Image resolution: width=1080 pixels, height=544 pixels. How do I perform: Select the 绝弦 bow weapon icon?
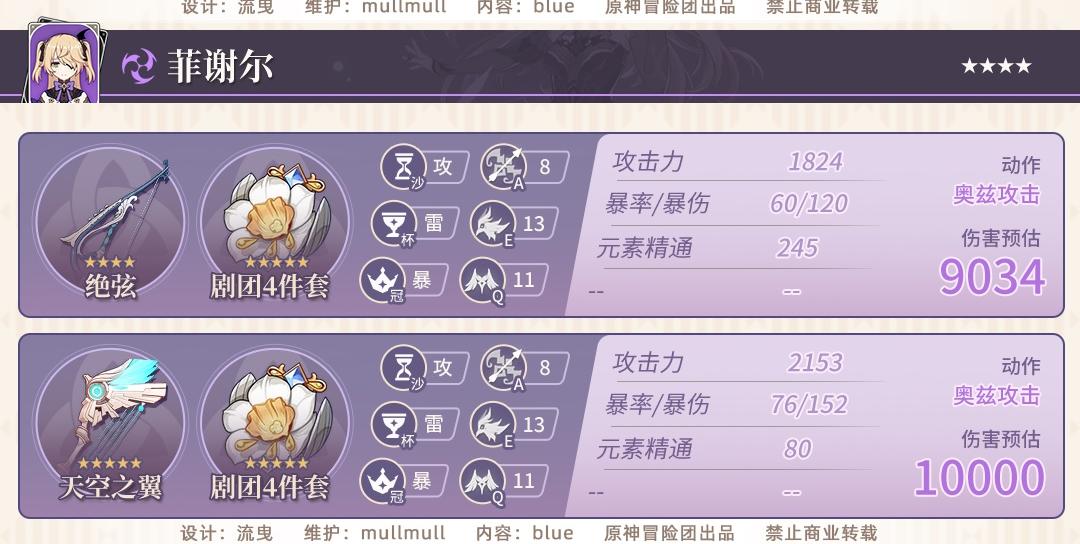110,219
